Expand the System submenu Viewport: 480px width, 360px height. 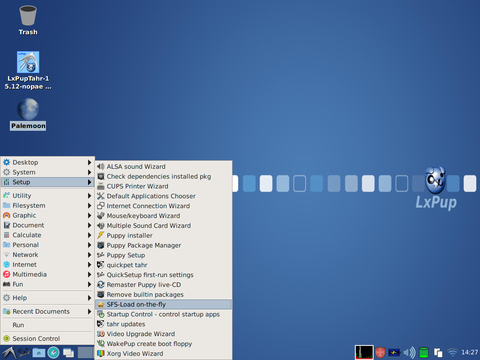tap(47, 172)
